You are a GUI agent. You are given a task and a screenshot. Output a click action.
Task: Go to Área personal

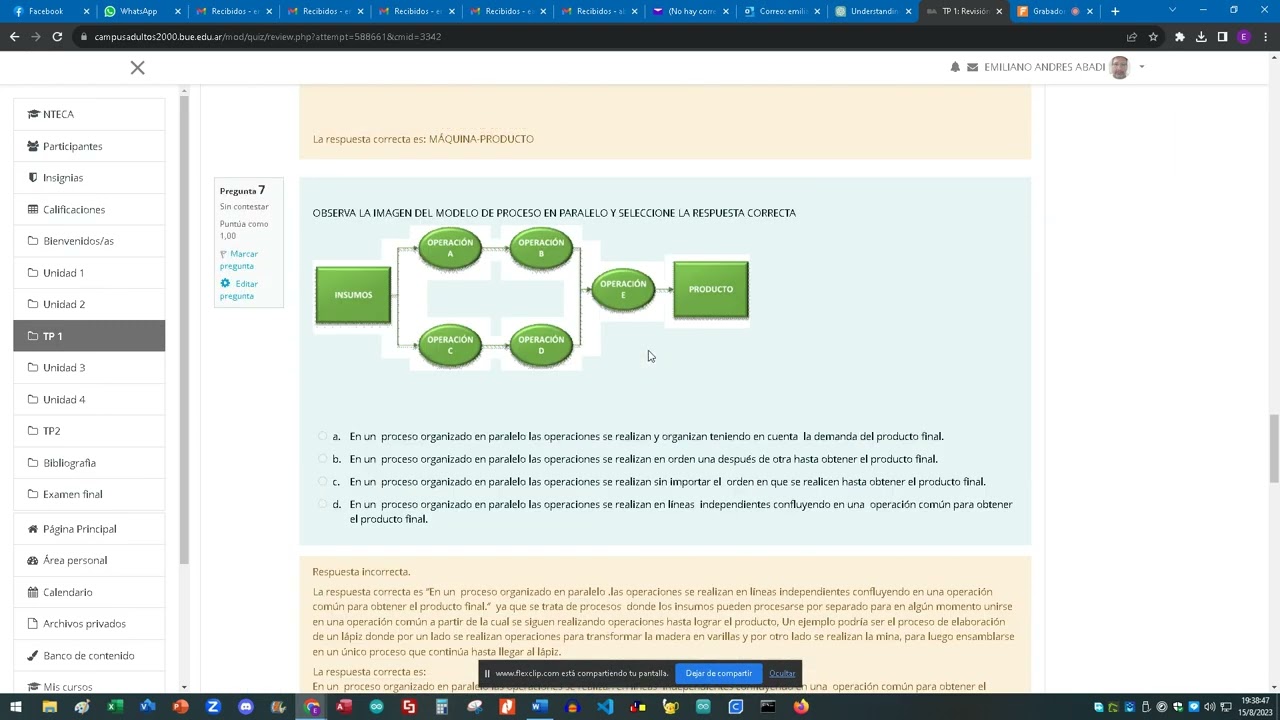(x=89, y=560)
